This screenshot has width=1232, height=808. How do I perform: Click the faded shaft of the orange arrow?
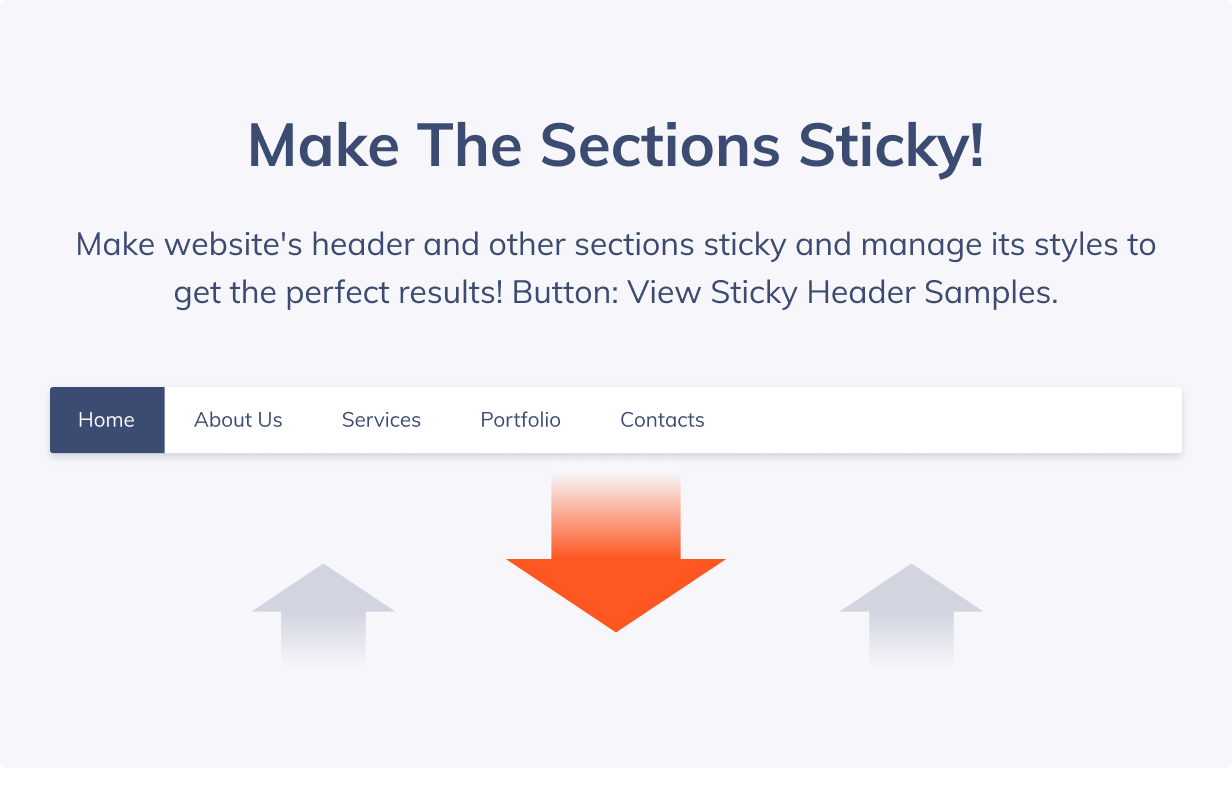click(x=616, y=516)
